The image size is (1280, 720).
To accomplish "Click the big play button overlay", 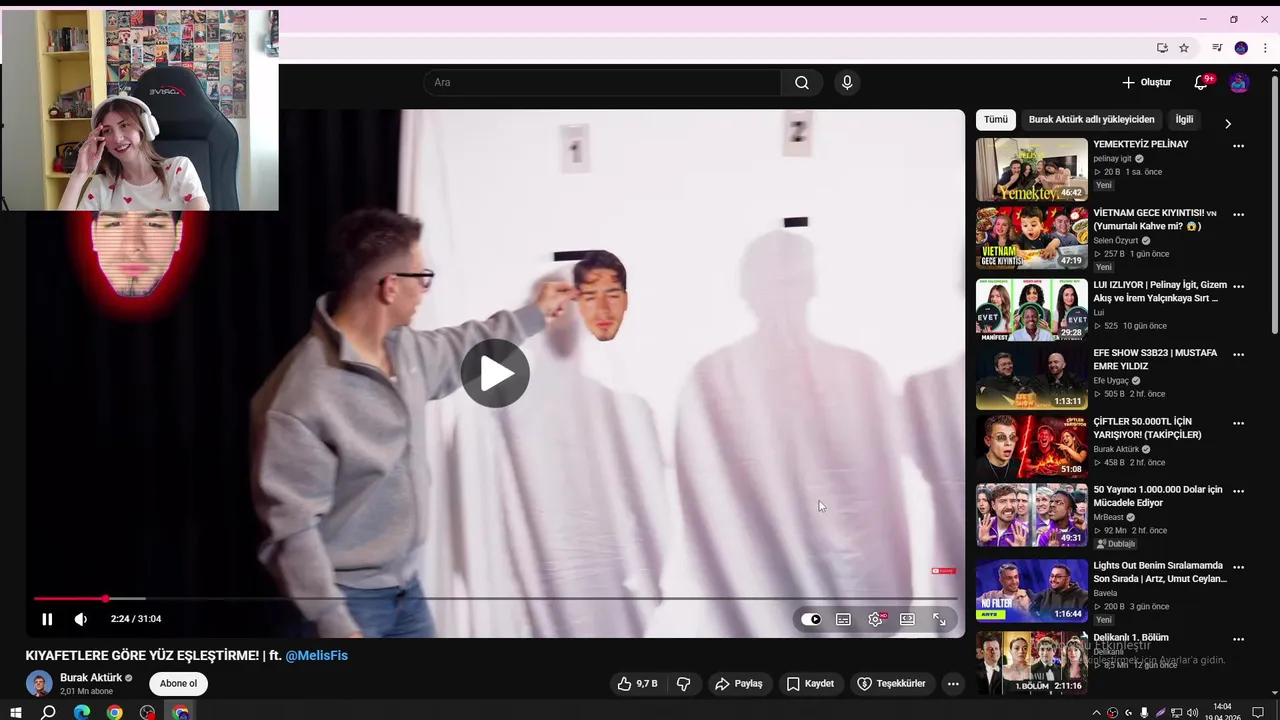I will point(495,373).
